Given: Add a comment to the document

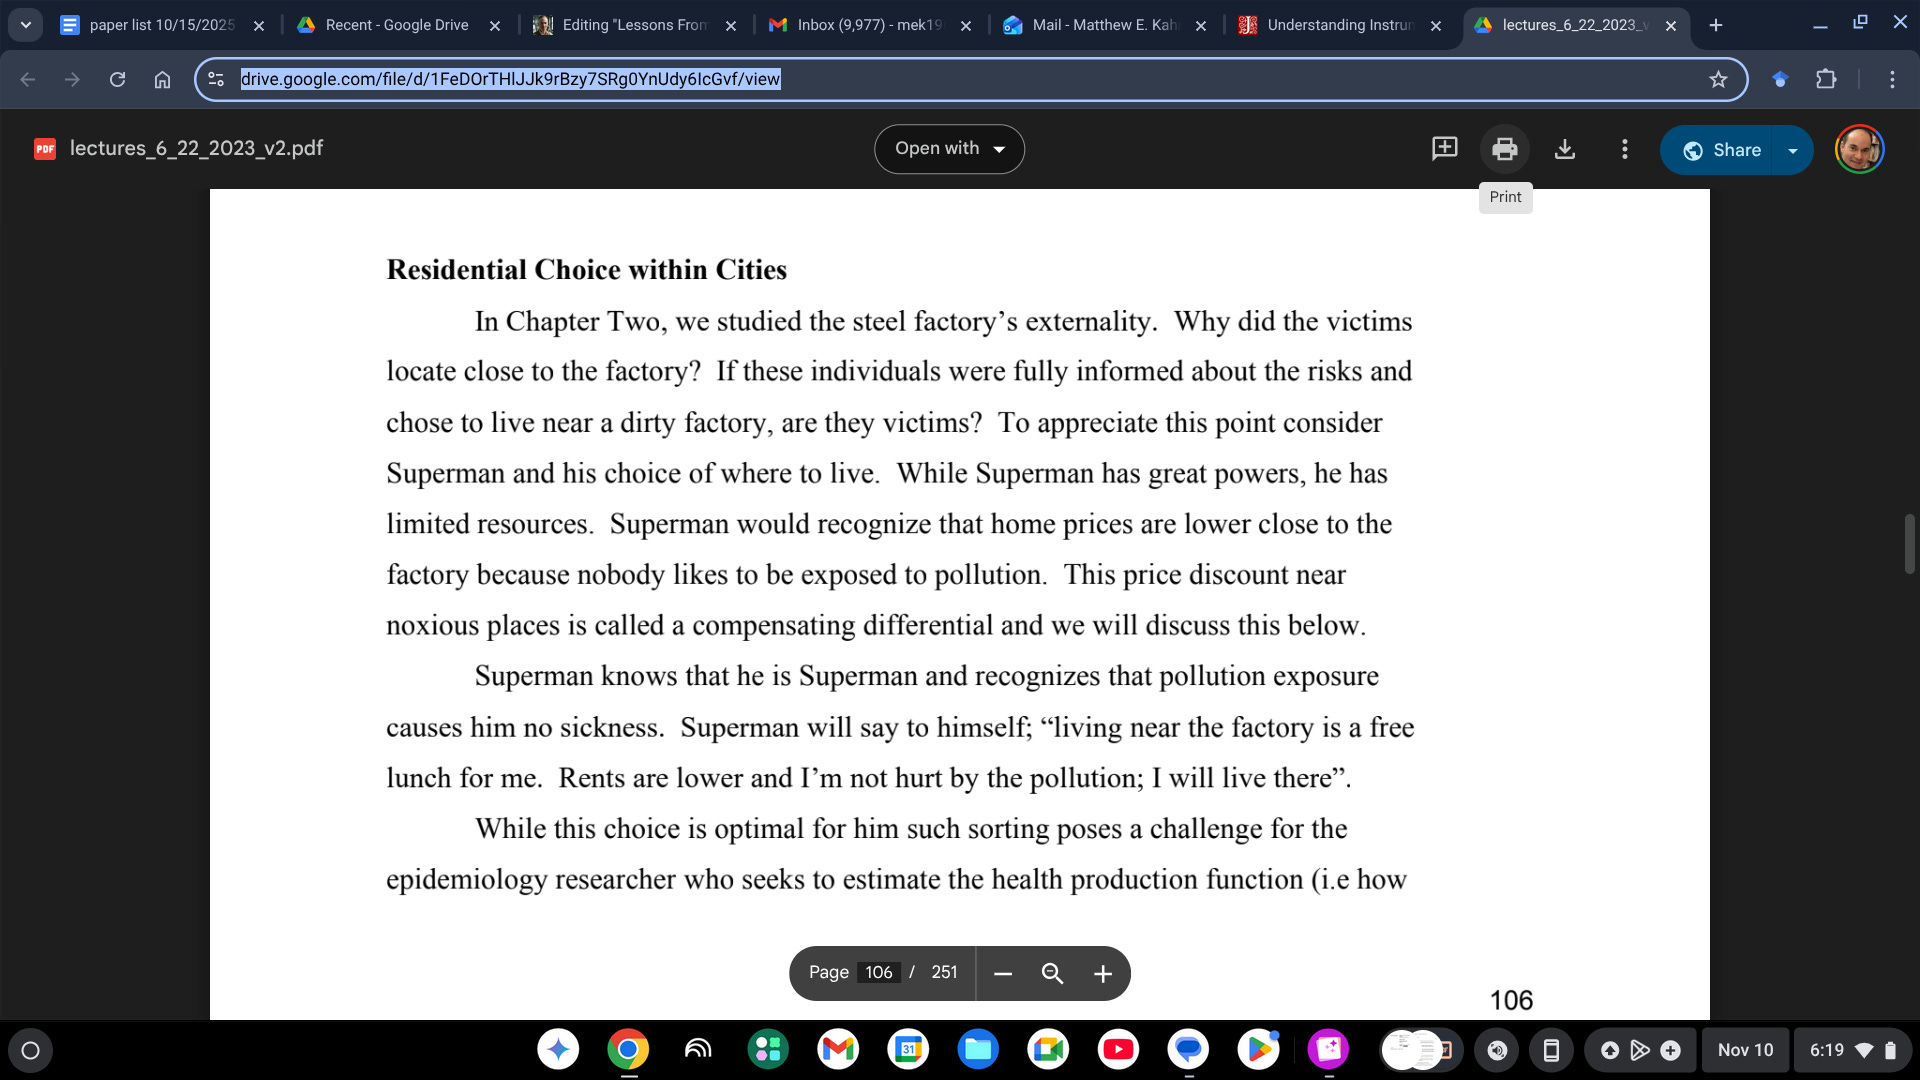Looking at the screenshot, I should (1444, 149).
